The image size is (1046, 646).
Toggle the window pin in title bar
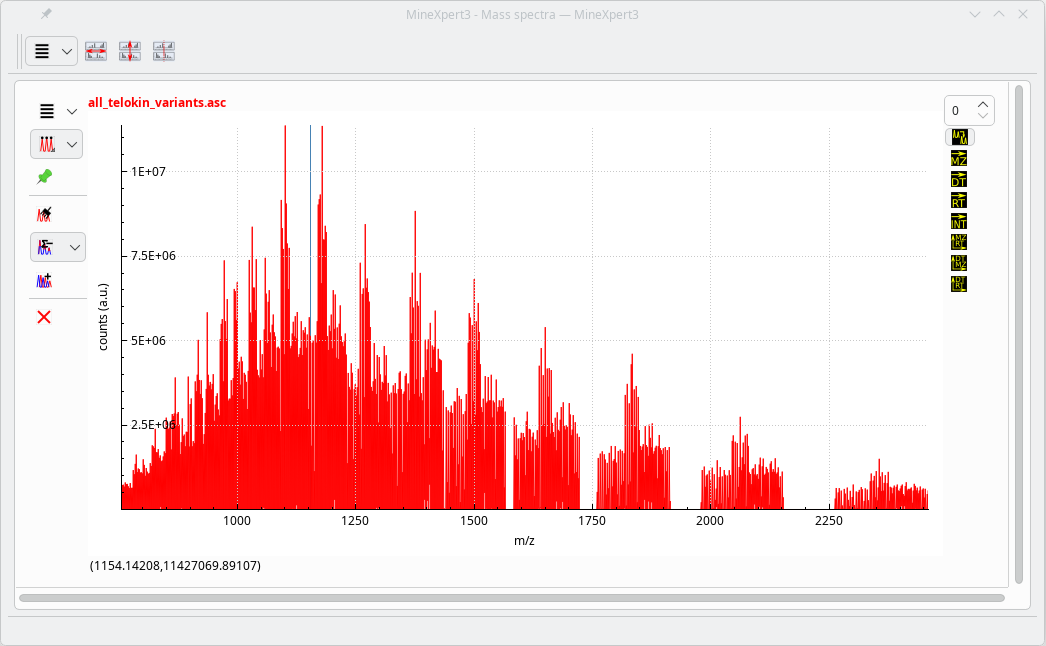point(47,14)
